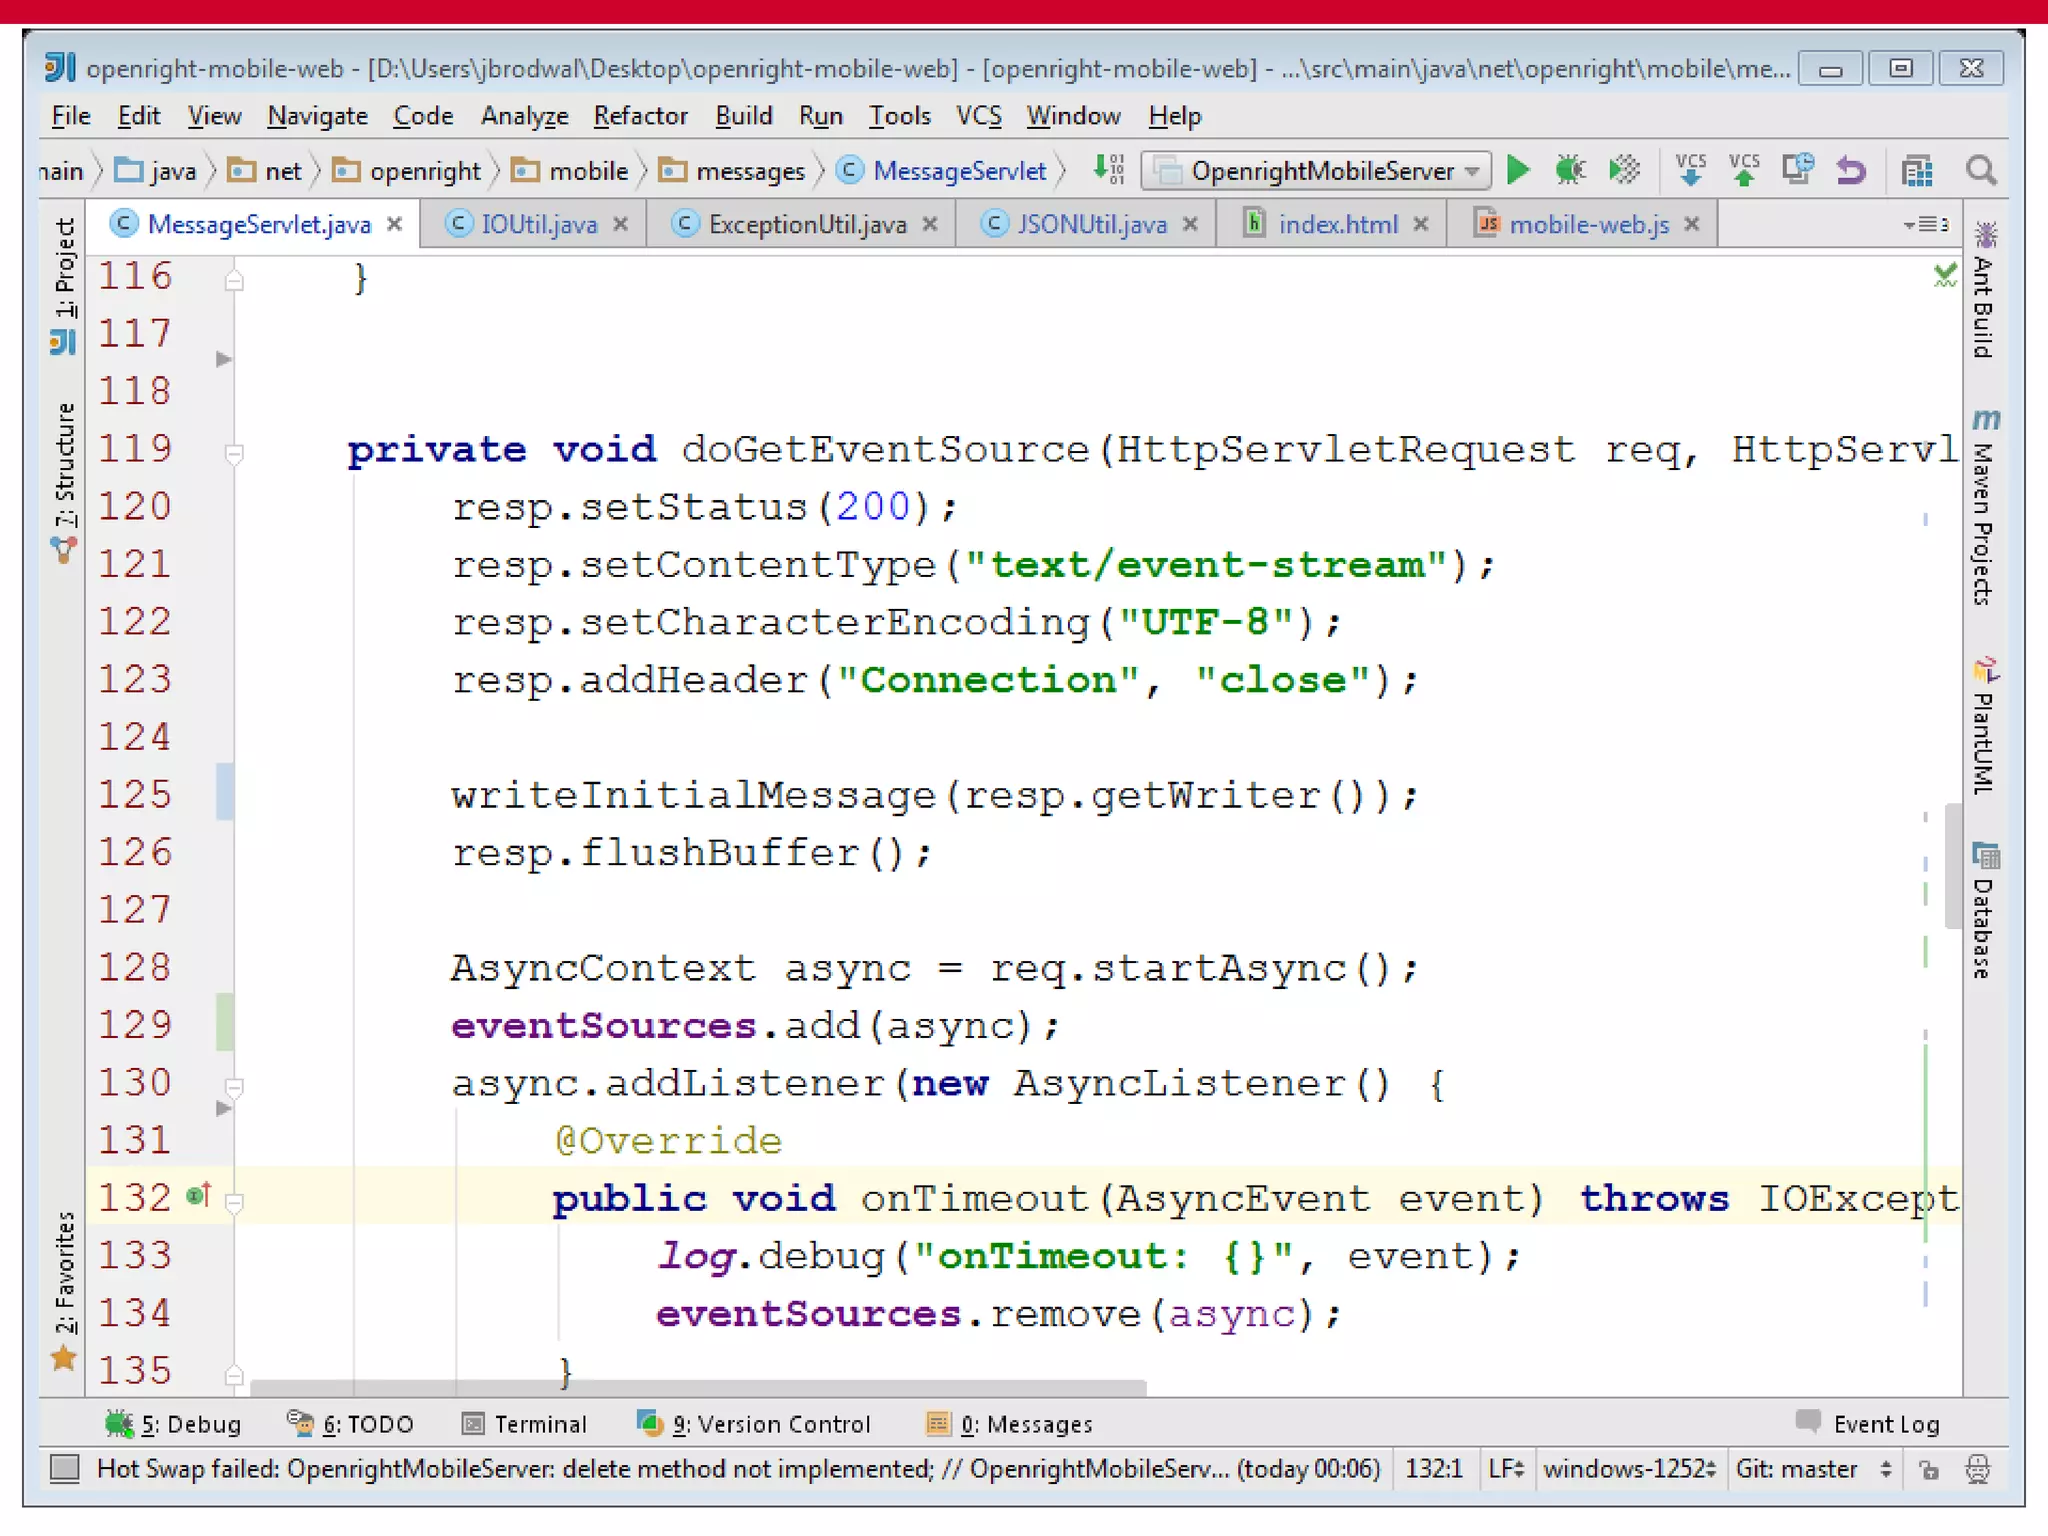The width and height of the screenshot is (2048, 1536).
Task: Run with coverage icon in the toolbar
Action: coord(1624,170)
